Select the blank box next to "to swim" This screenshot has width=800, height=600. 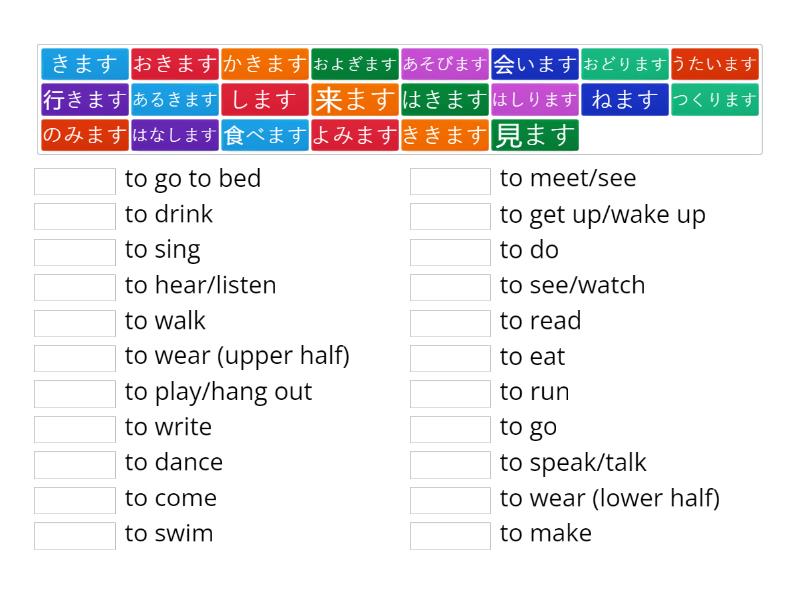[x=75, y=535]
